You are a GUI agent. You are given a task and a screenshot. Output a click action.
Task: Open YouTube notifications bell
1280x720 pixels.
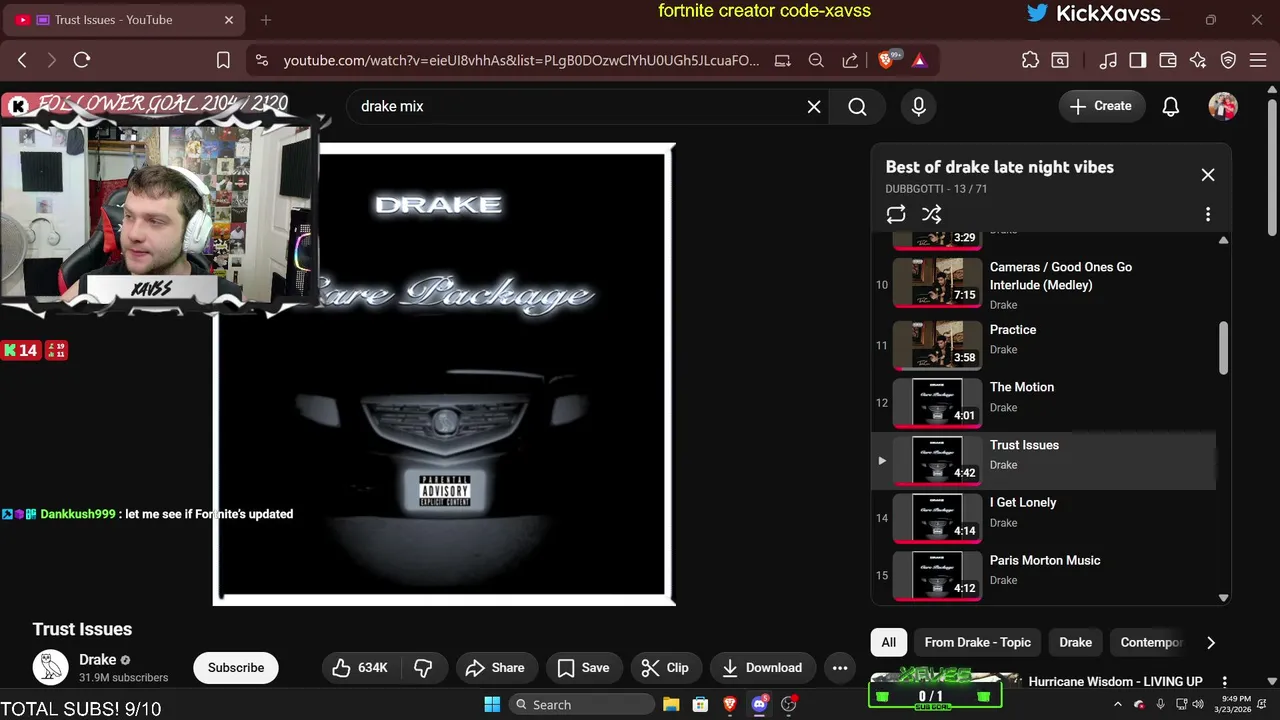click(x=1171, y=106)
